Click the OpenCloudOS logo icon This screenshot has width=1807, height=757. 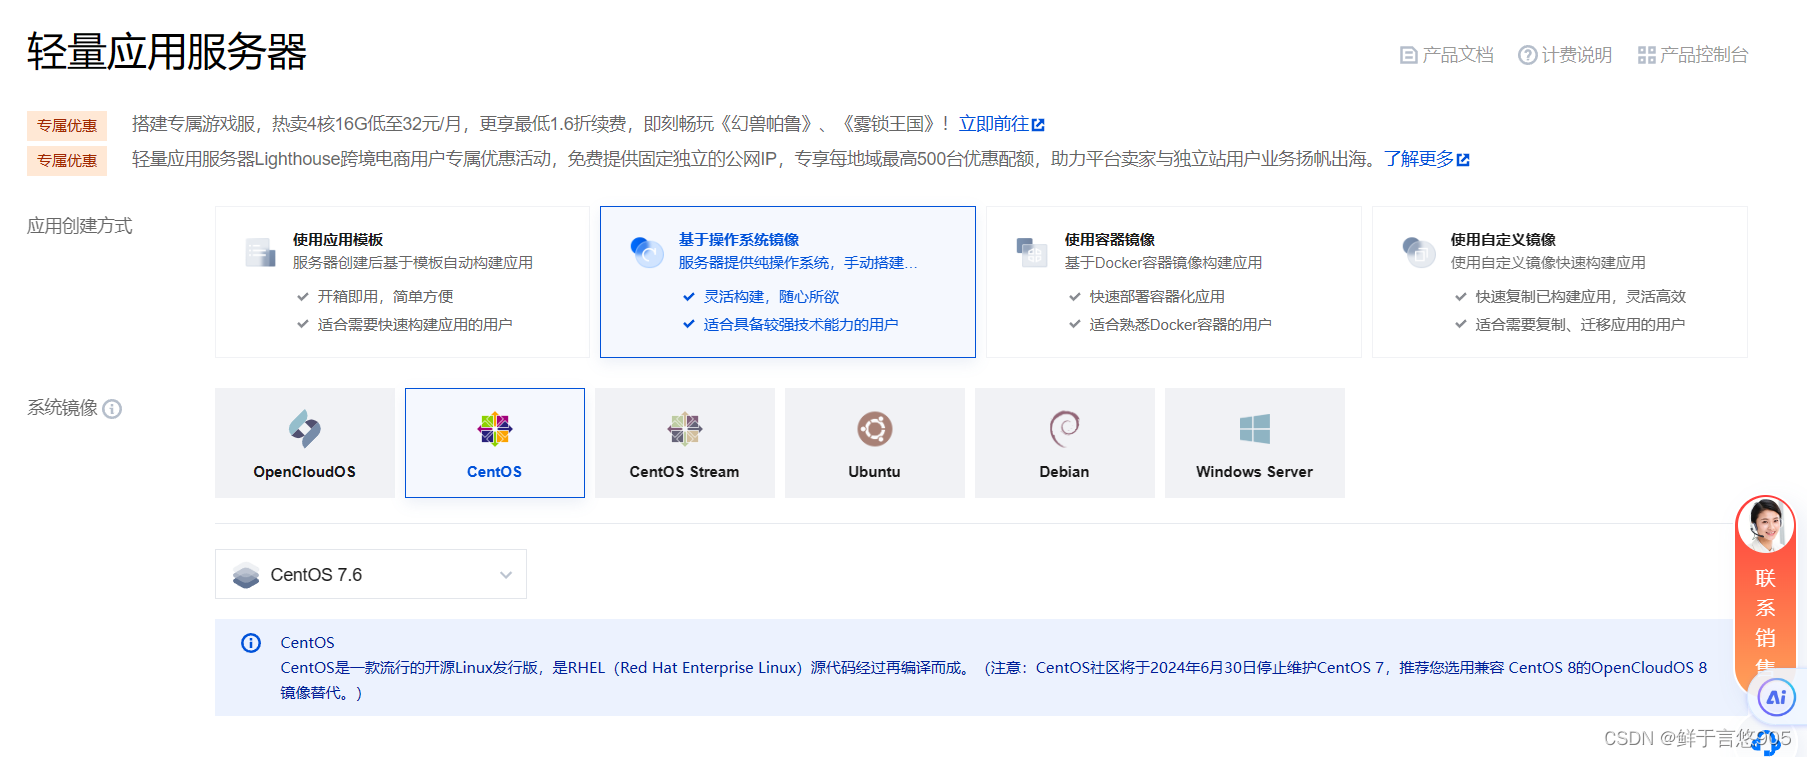pos(305,429)
